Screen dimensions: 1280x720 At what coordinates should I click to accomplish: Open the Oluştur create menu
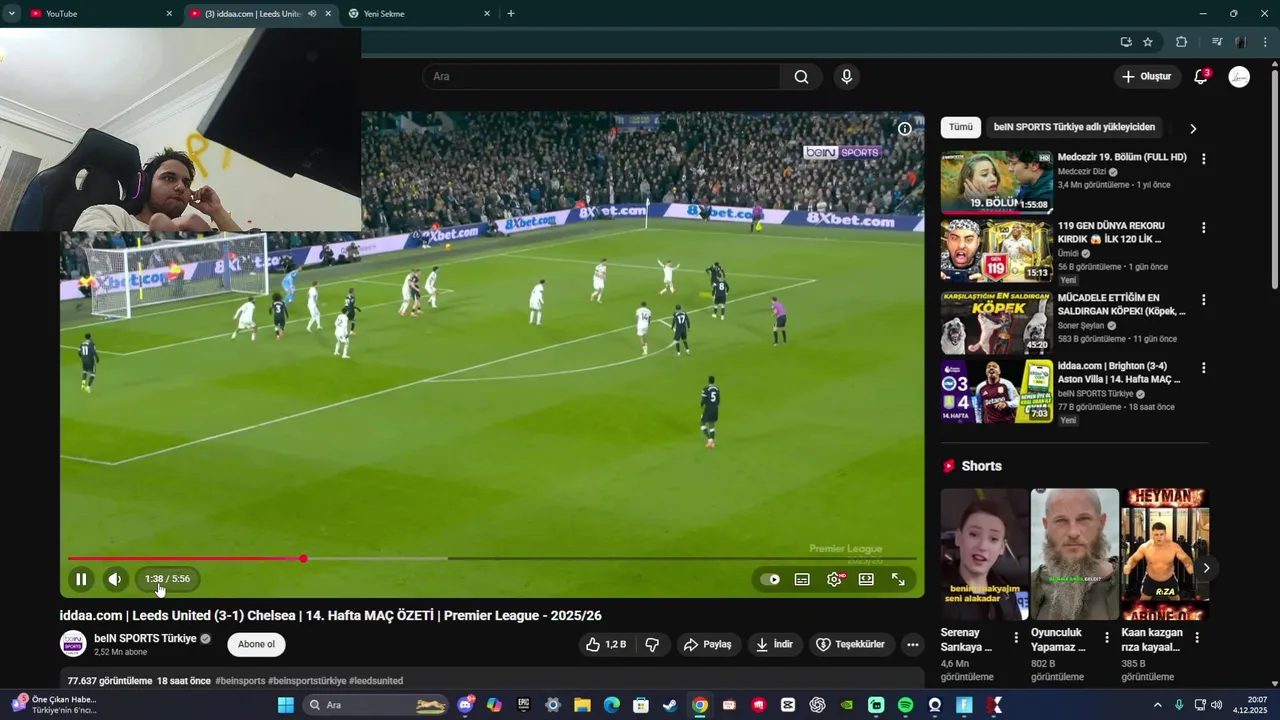(x=1146, y=77)
